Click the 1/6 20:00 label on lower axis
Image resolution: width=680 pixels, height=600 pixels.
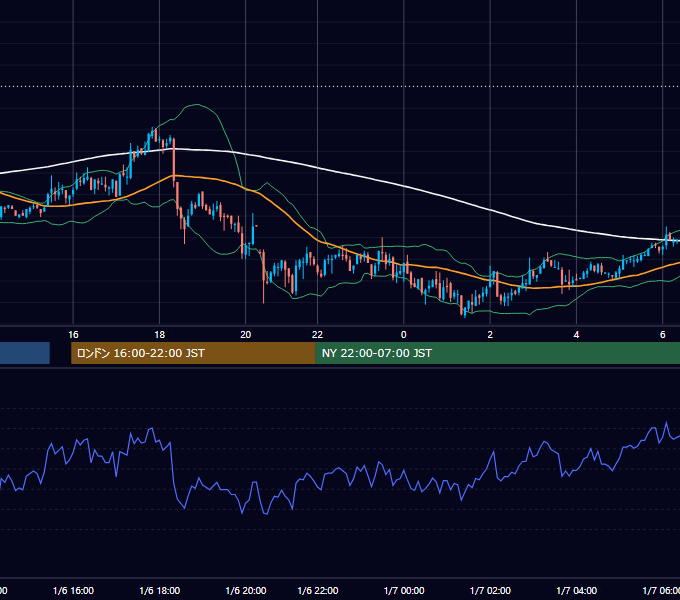coord(246,590)
